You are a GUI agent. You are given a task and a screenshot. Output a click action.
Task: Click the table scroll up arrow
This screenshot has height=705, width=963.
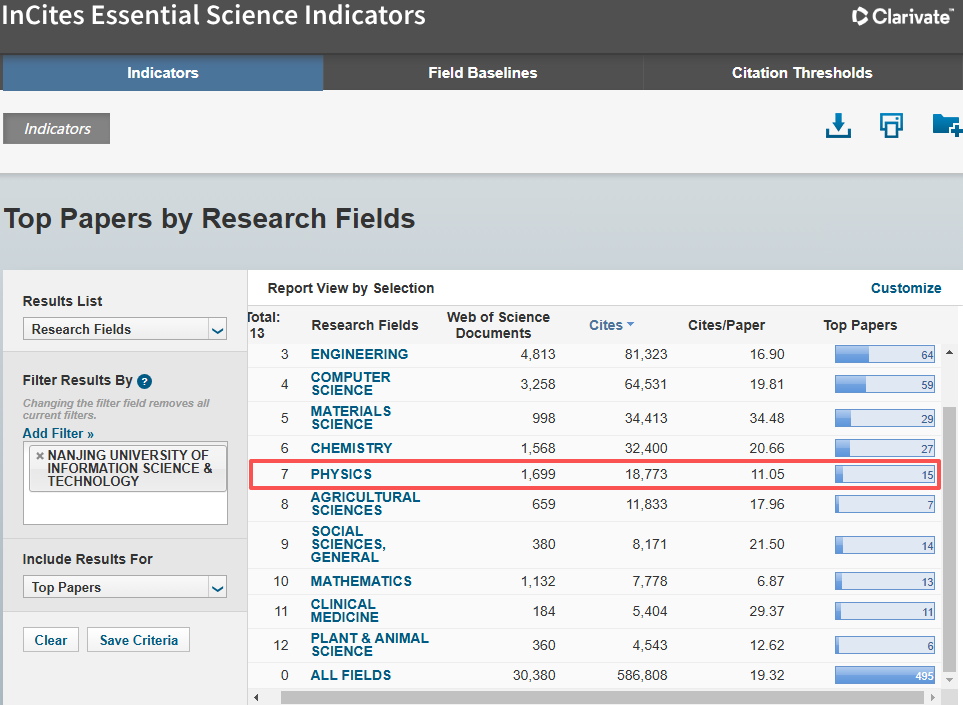click(x=949, y=352)
